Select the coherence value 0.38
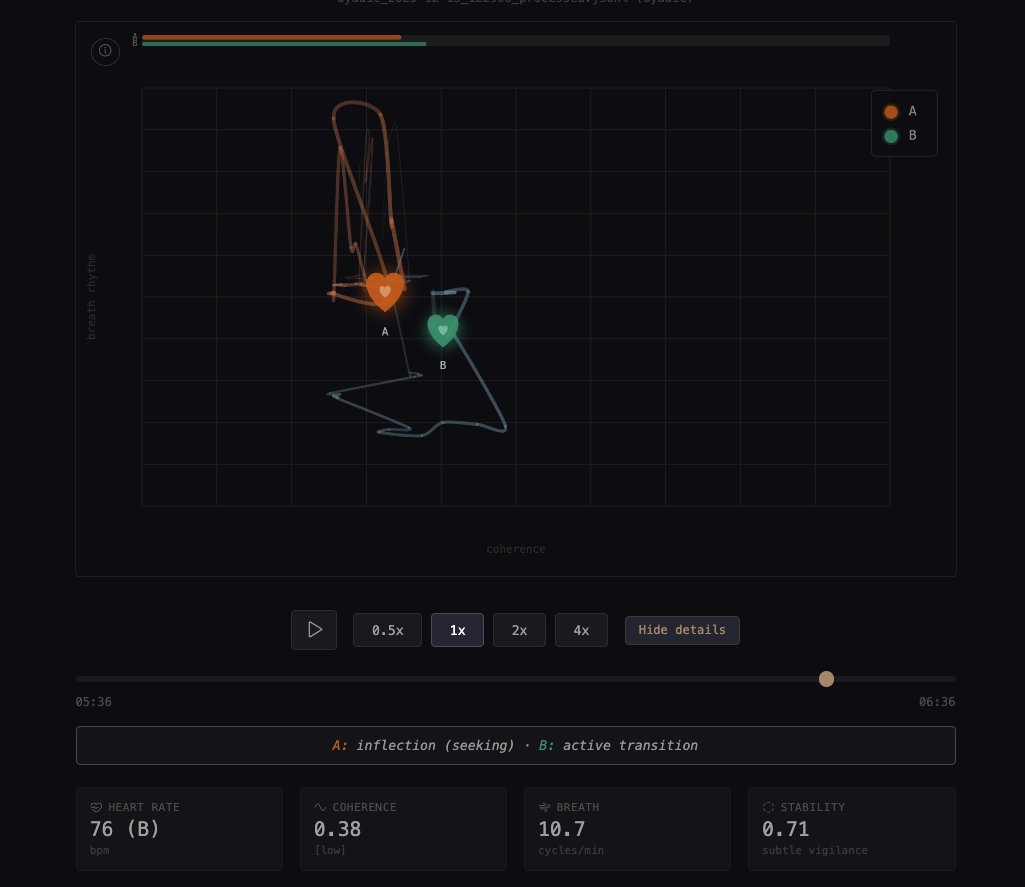The image size is (1025, 887). click(x=337, y=829)
